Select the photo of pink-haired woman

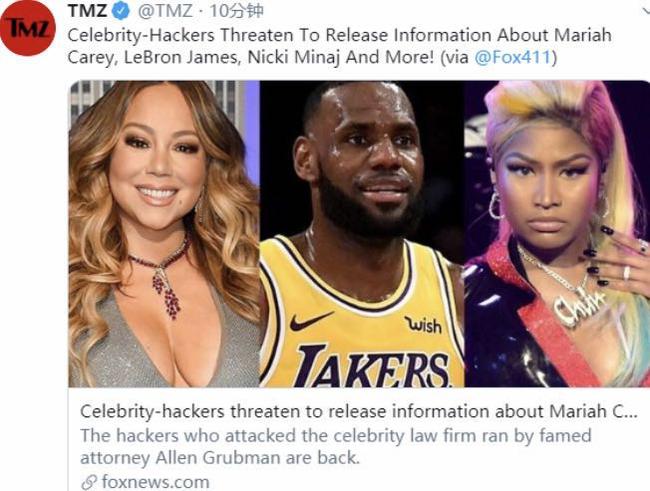pyautogui.click(x=557, y=234)
